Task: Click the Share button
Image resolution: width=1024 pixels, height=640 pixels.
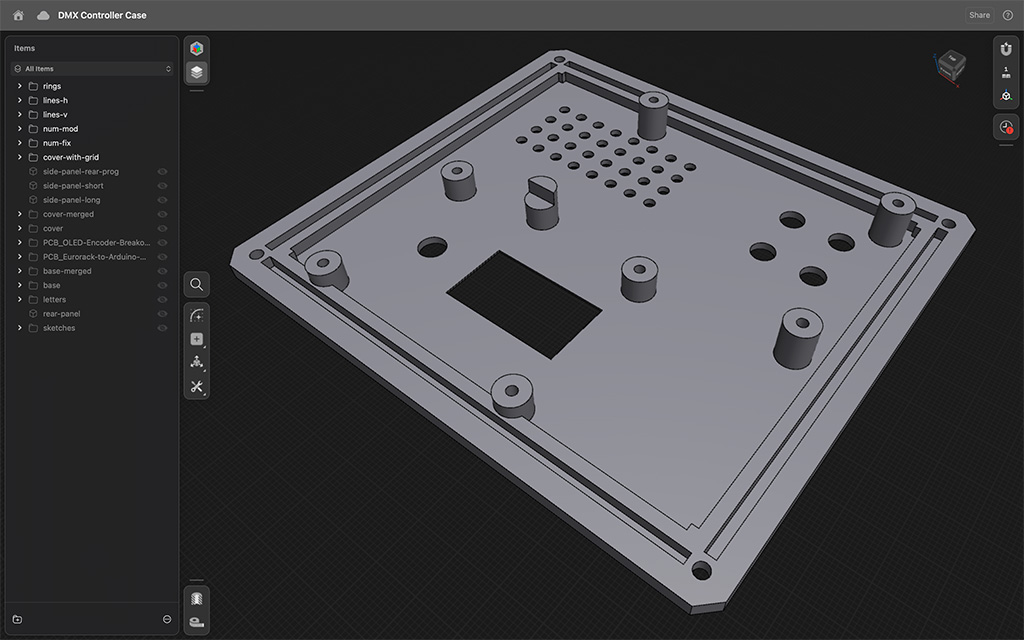Action: (x=979, y=15)
